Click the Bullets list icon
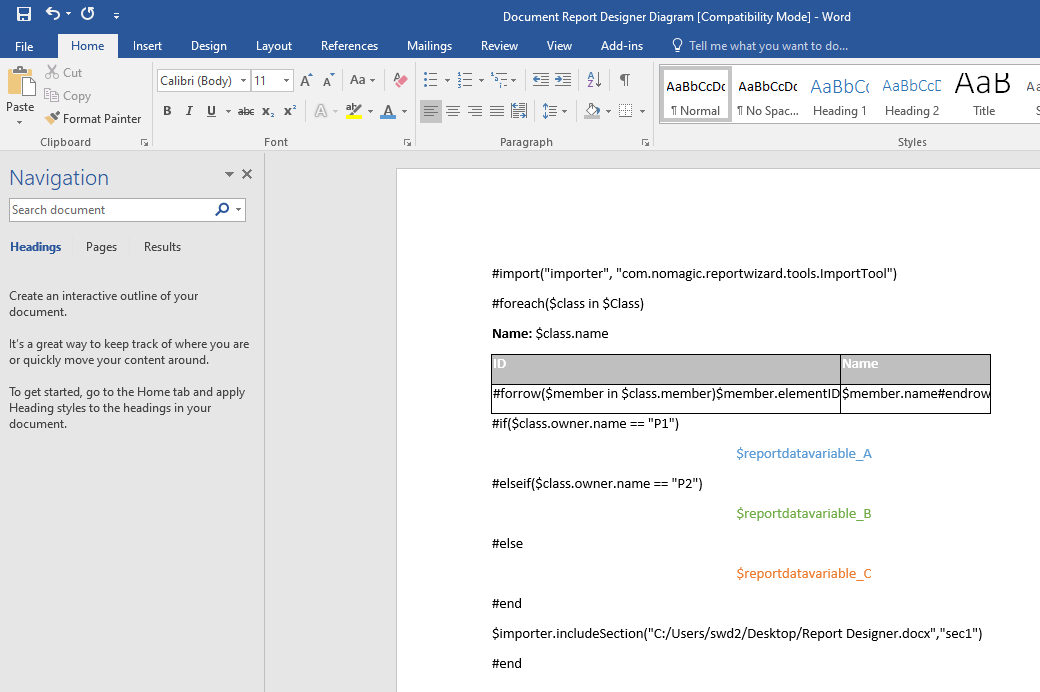 coord(430,80)
